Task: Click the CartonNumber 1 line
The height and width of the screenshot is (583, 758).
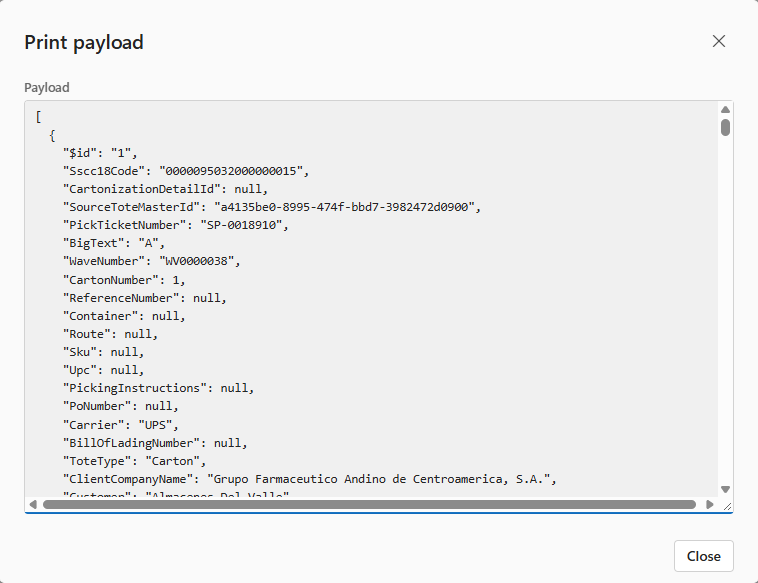Action: tap(124, 280)
